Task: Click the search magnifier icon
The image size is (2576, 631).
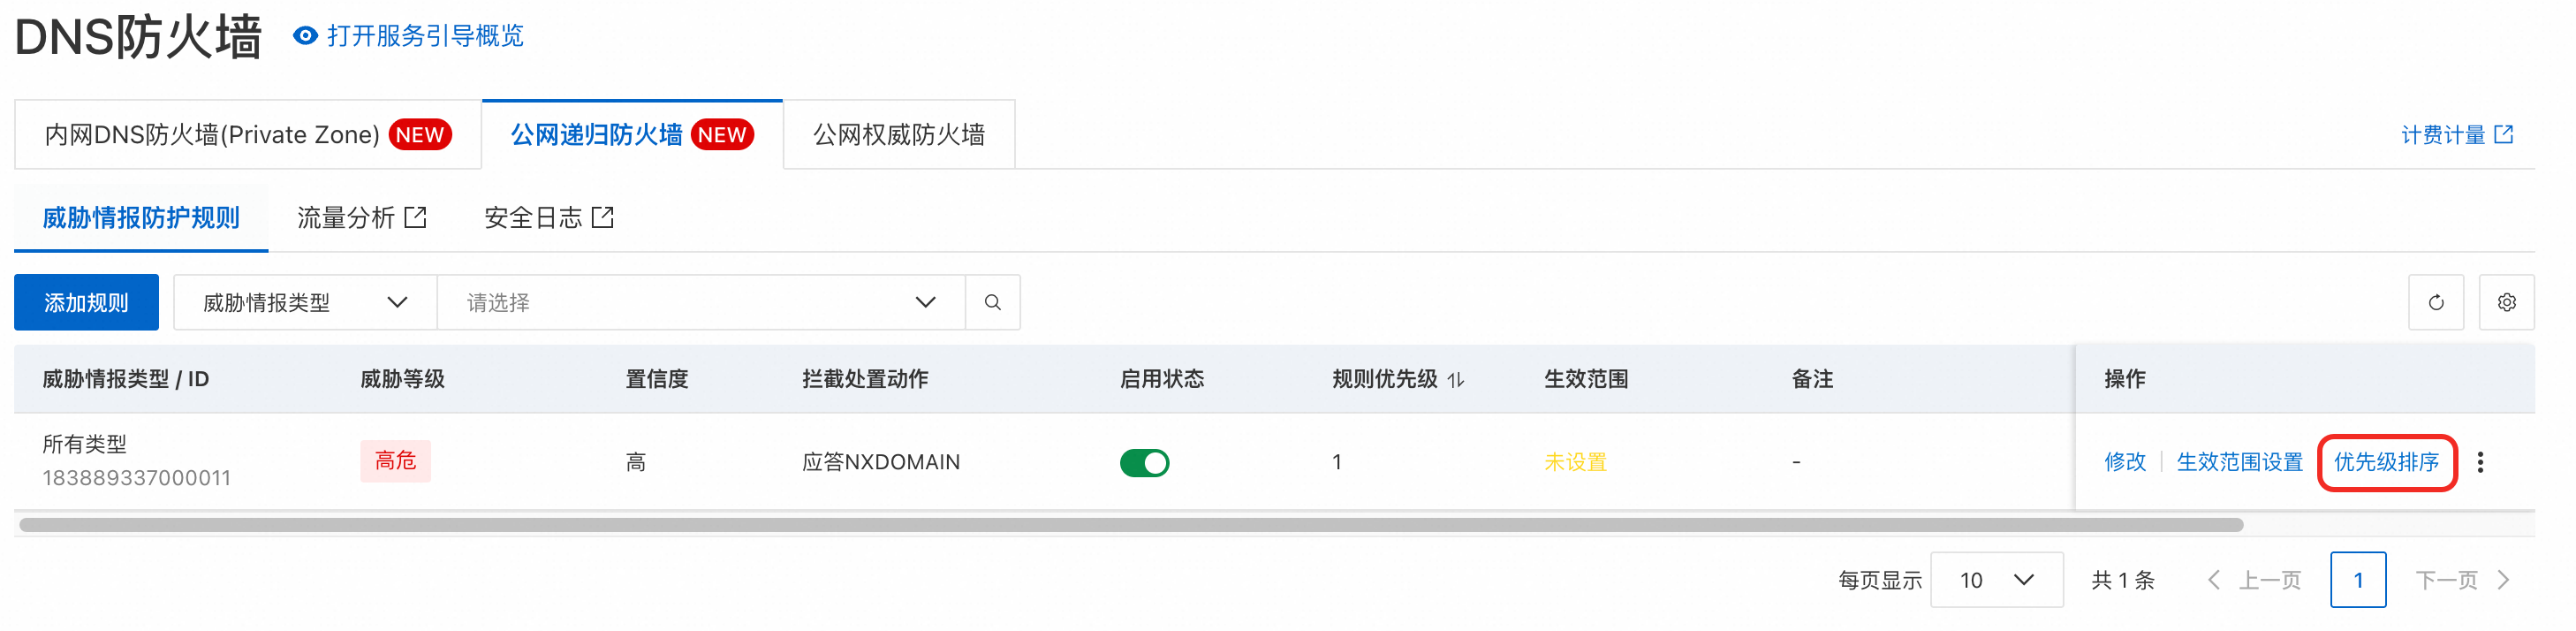Action: 992,302
